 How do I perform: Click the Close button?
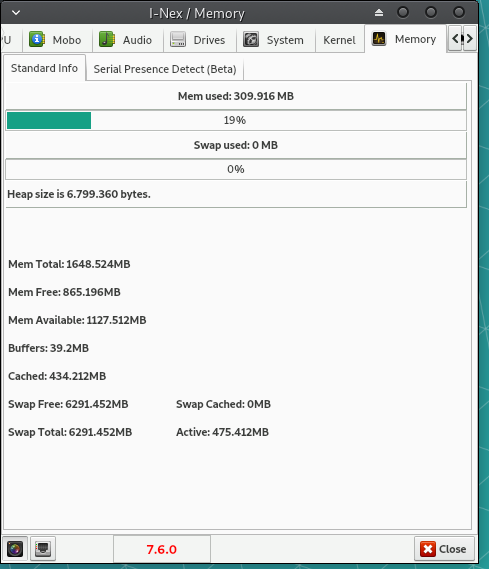click(x=444, y=549)
